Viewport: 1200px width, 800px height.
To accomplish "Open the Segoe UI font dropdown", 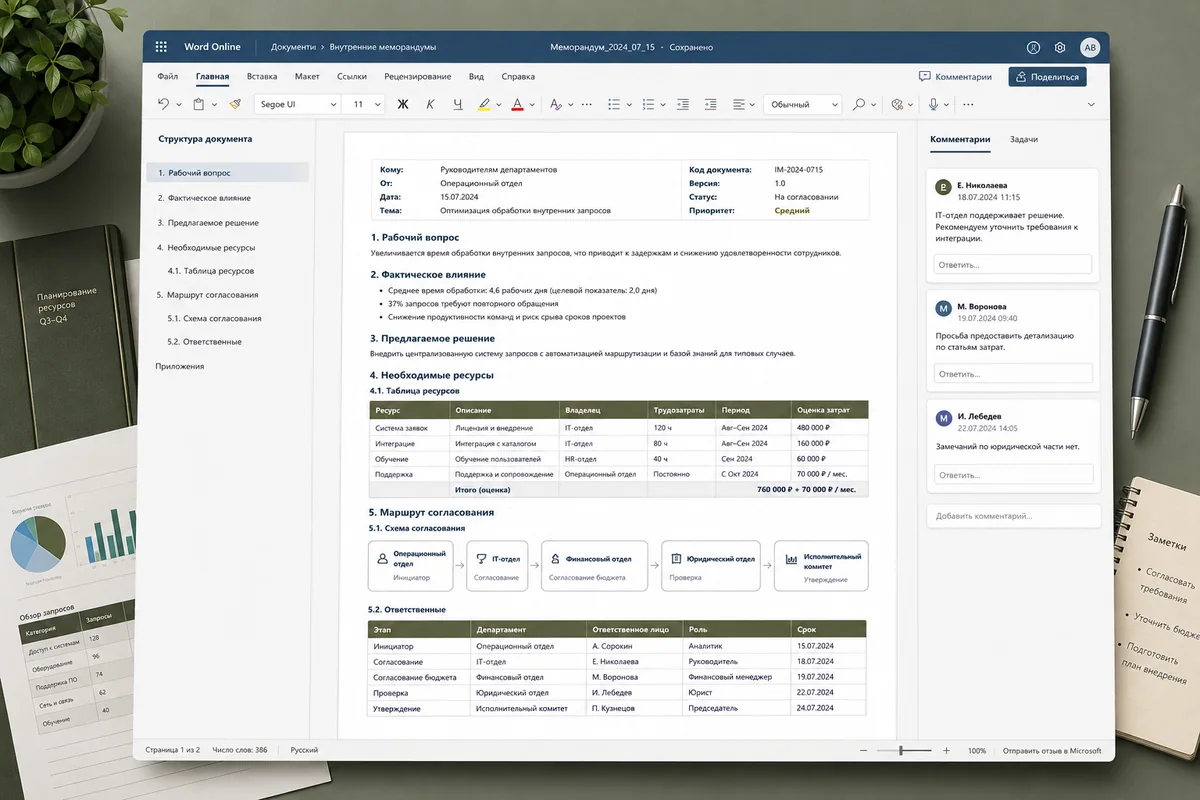I will coord(296,104).
